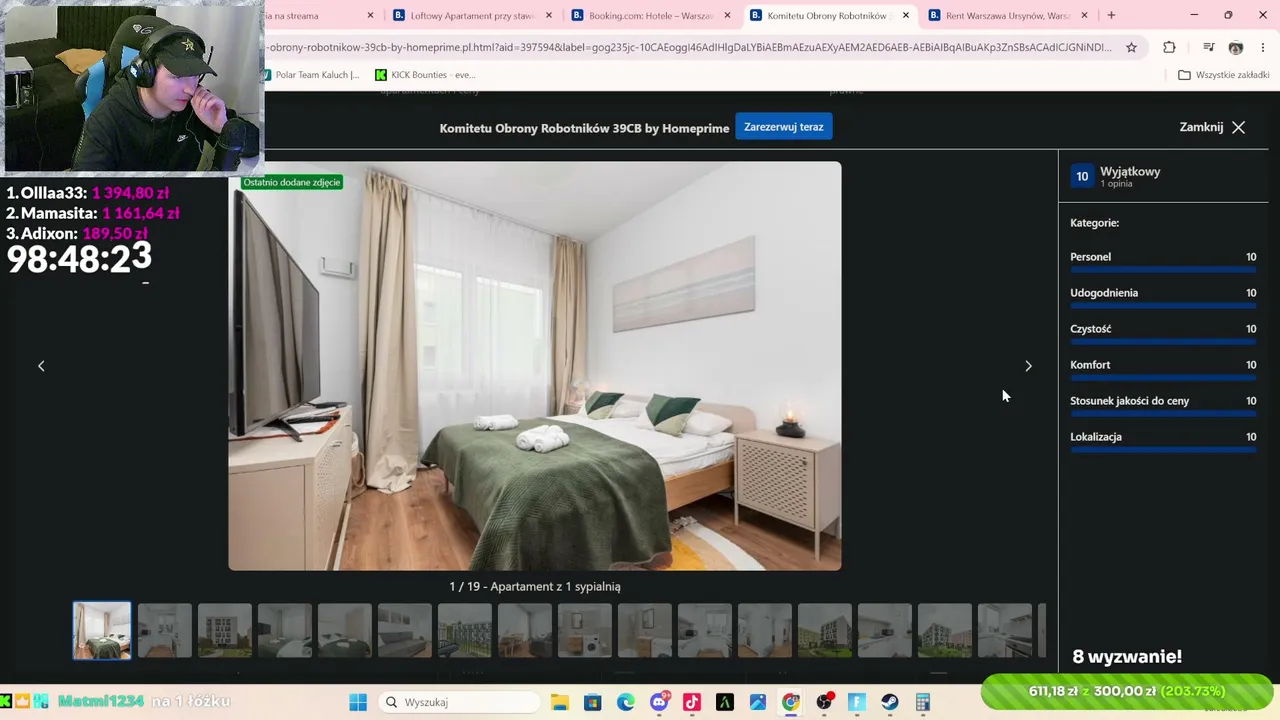Close the Rent Warszawa Ursynów tab
This screenshot has height=720, width=1280.
pos(1084,15)
